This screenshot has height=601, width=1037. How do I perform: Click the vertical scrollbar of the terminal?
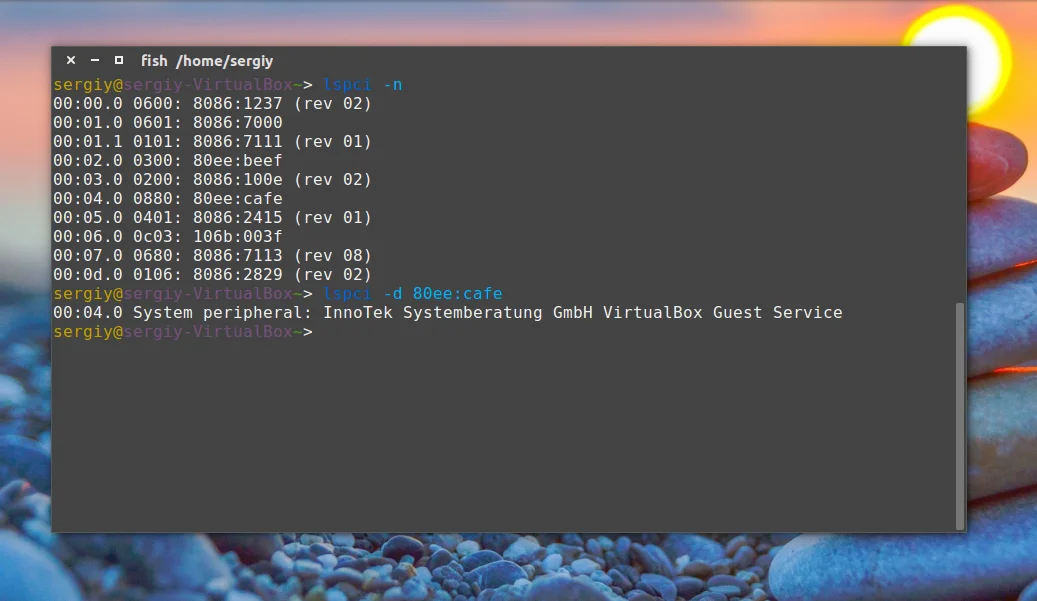[x=960, y=417]
